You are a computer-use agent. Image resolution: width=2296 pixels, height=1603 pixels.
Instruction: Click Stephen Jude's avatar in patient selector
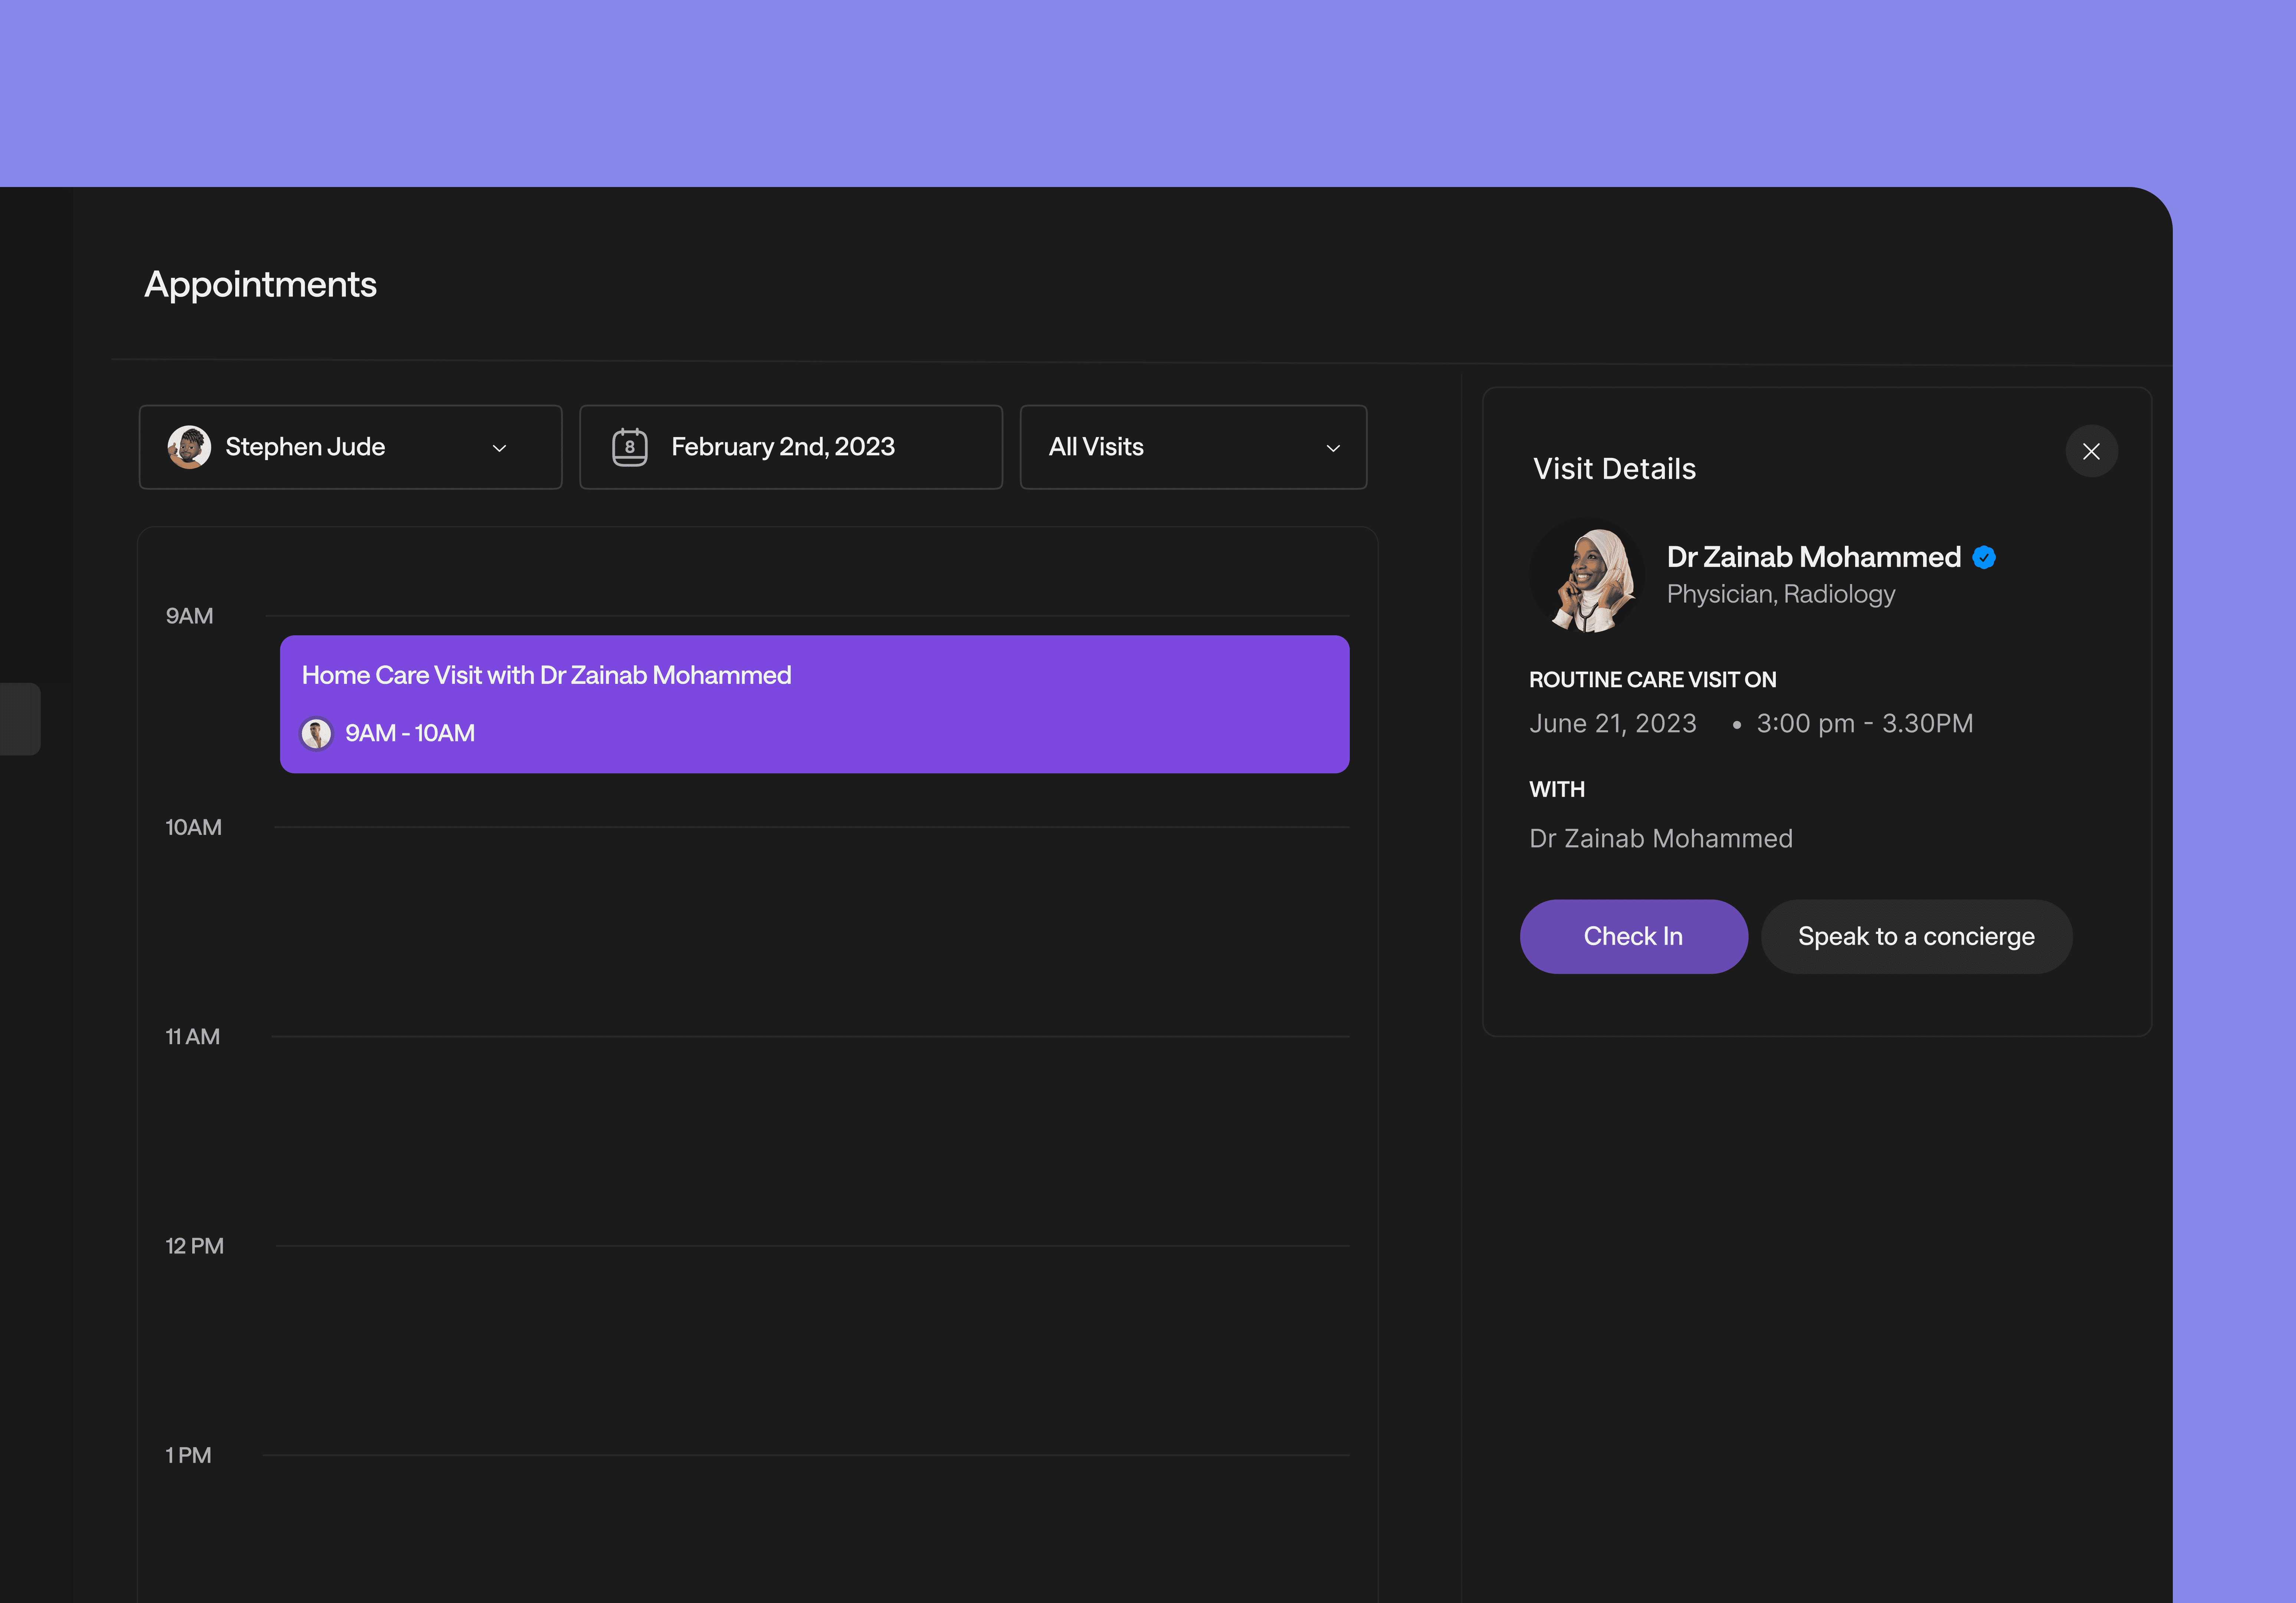[x=189, y=447]
